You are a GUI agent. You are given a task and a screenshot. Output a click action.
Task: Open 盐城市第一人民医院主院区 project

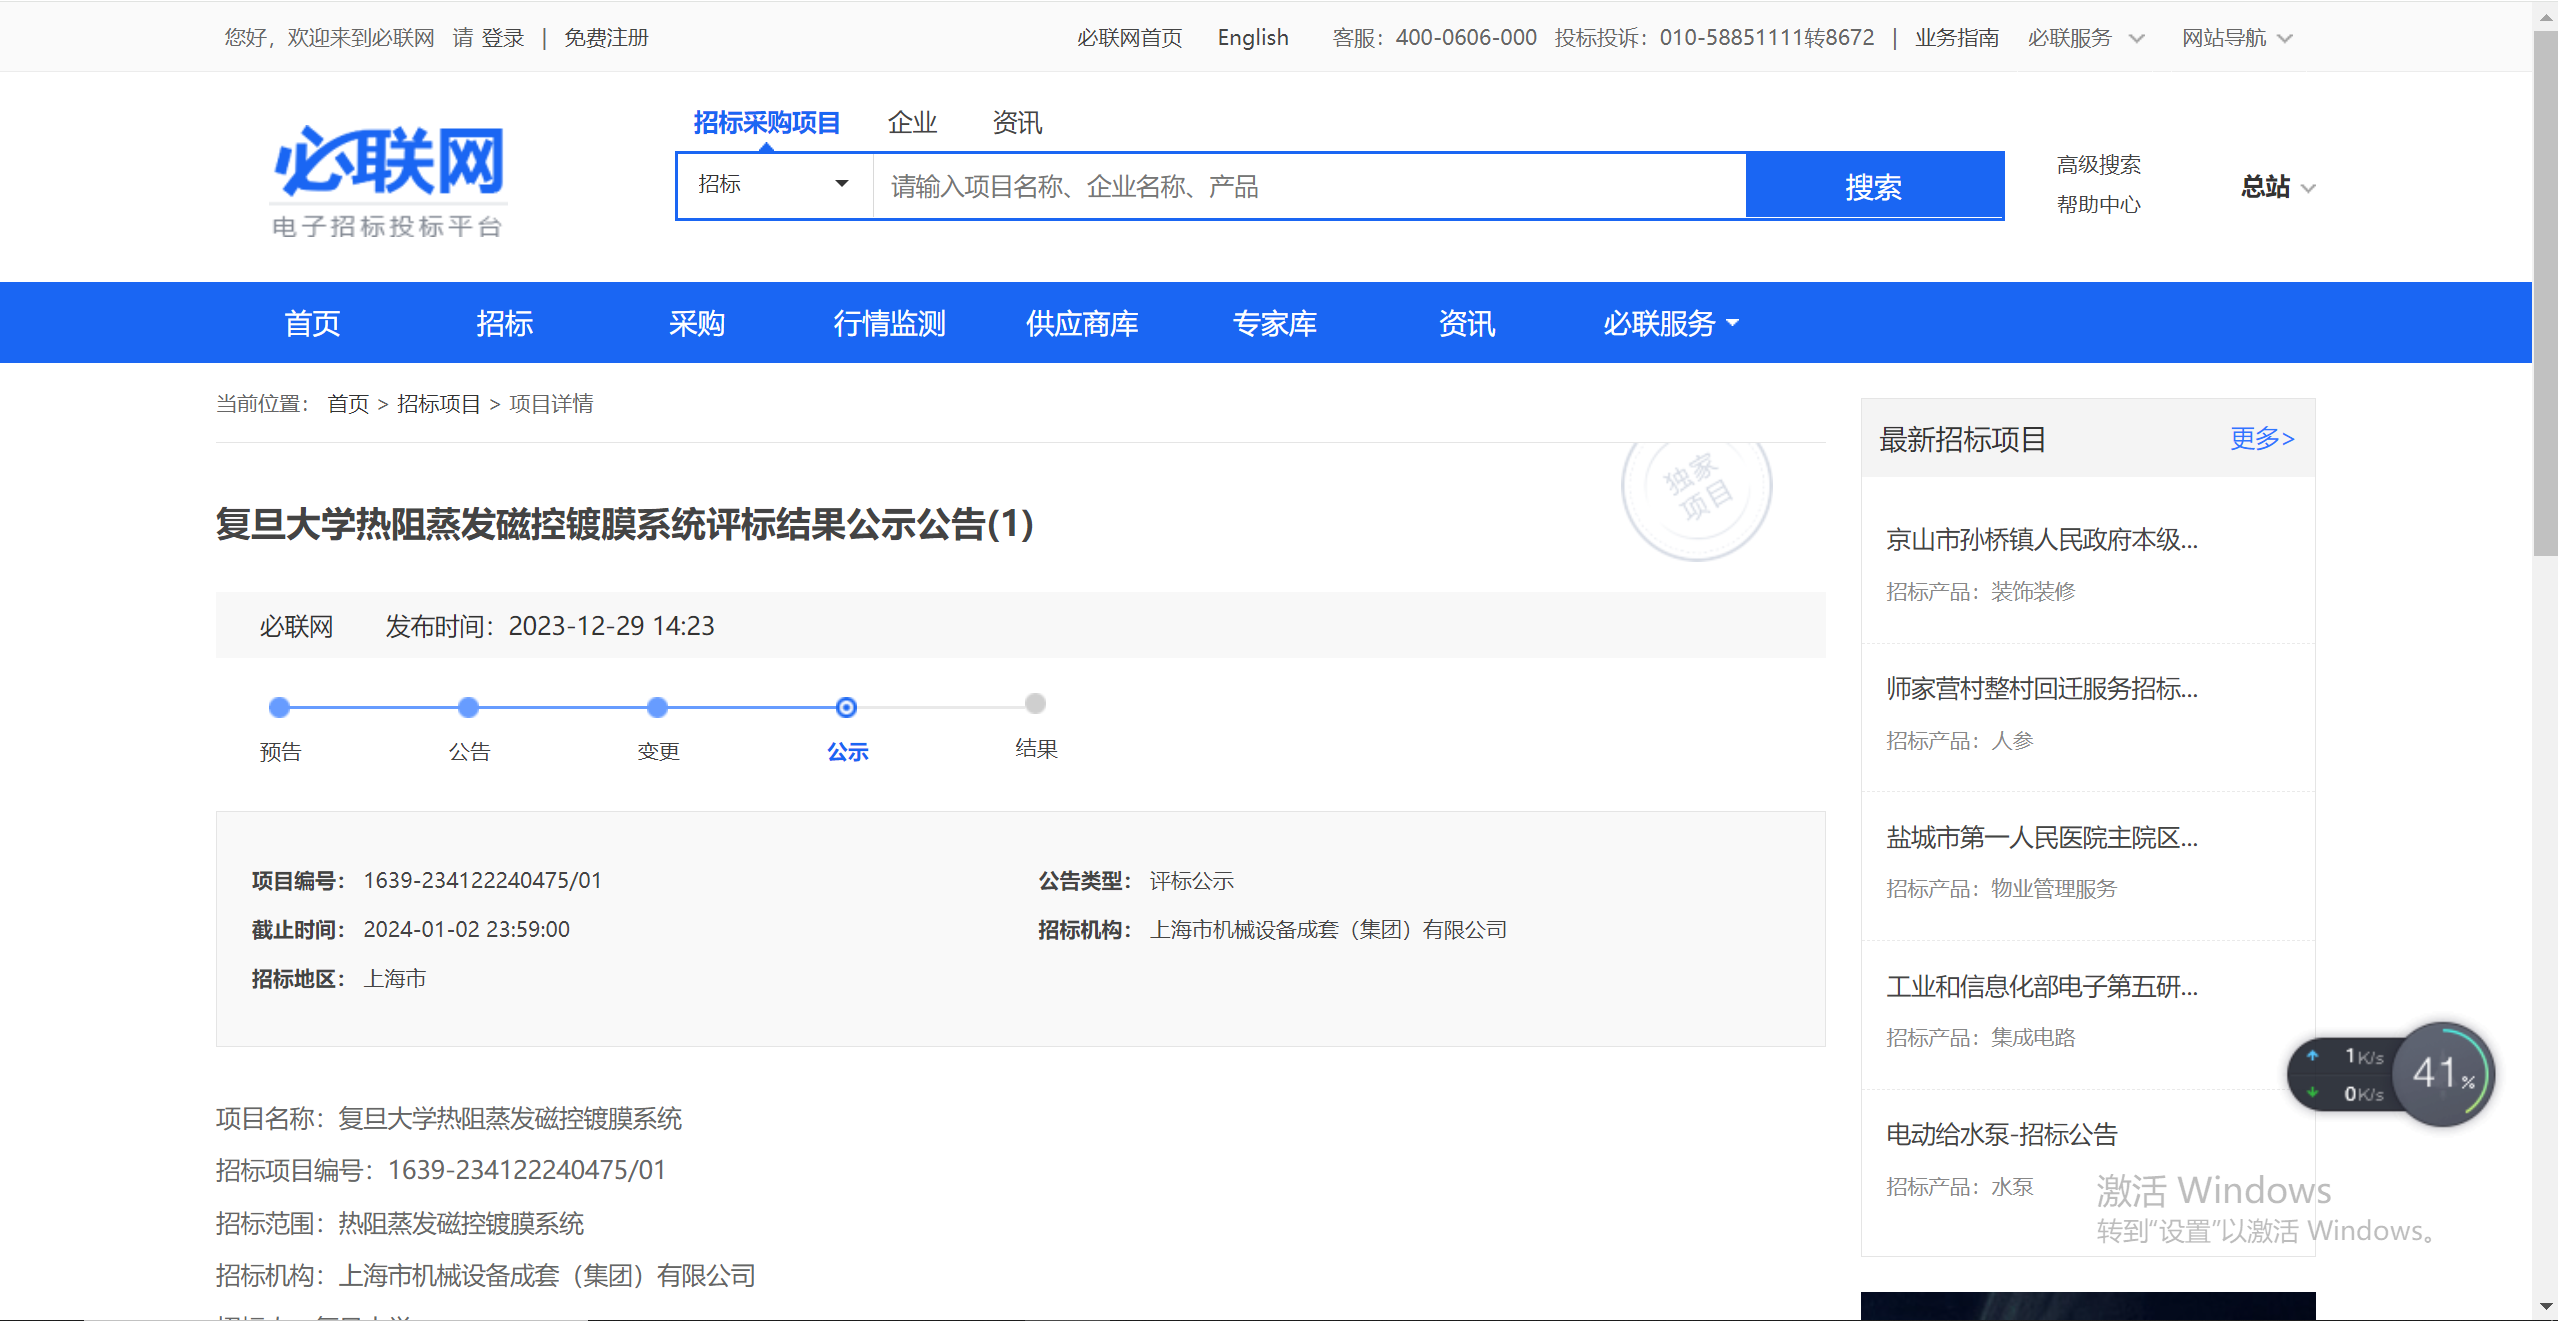coord(2041,838)
